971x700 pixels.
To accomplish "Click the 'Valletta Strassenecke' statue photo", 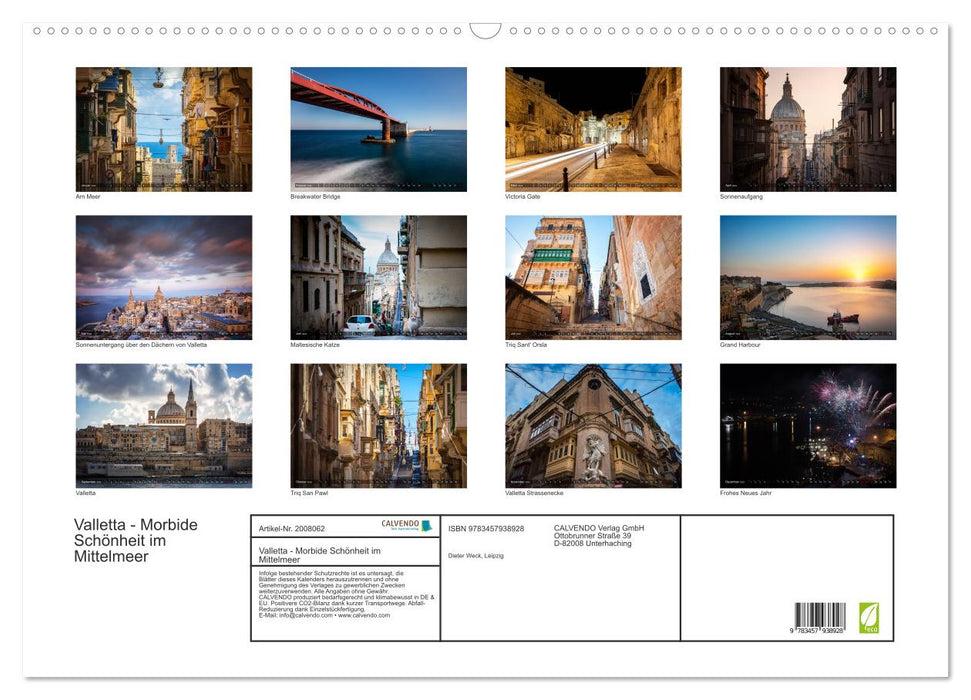I will click(x=592, y=426).
